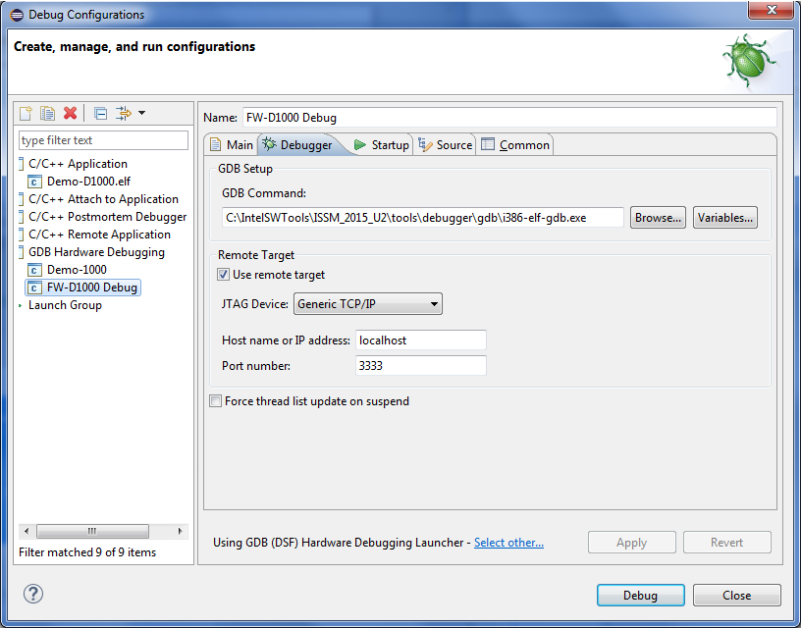Viewport: 801px width, 630px height.
Task: Click the New launch configuration icon
Action: click(26, 113)
